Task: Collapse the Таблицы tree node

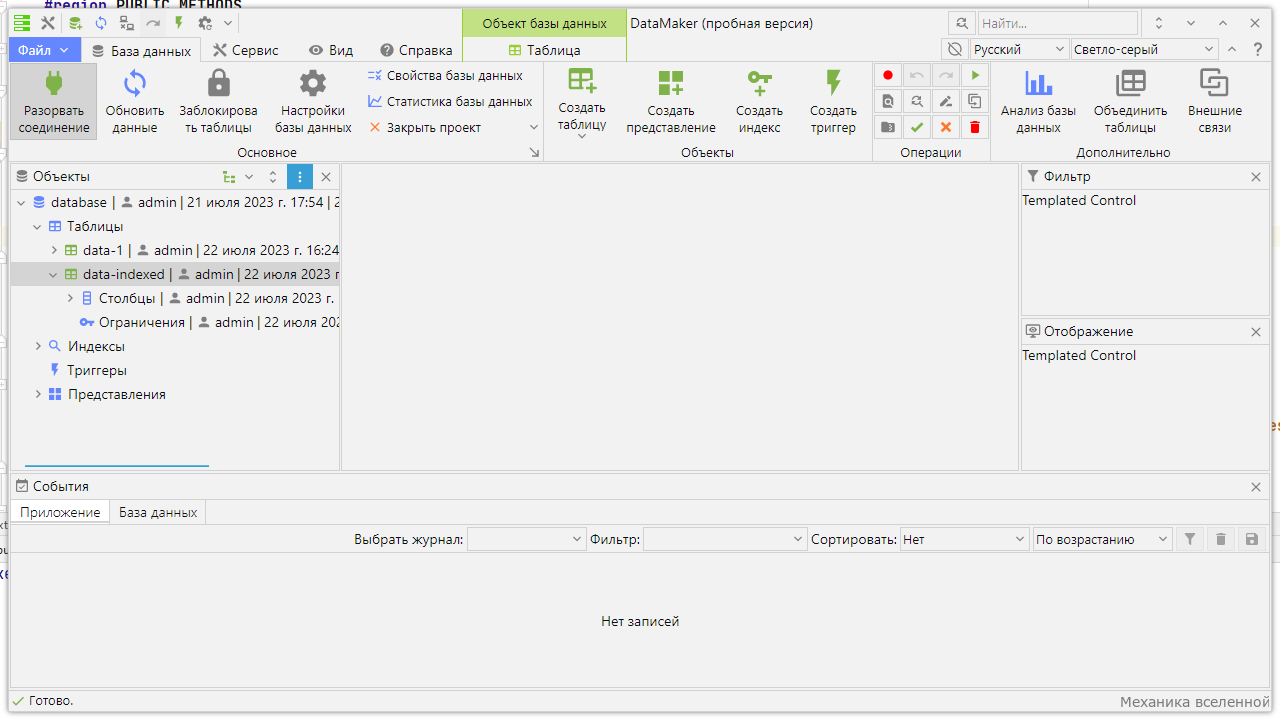Action: tap(37, 227)
